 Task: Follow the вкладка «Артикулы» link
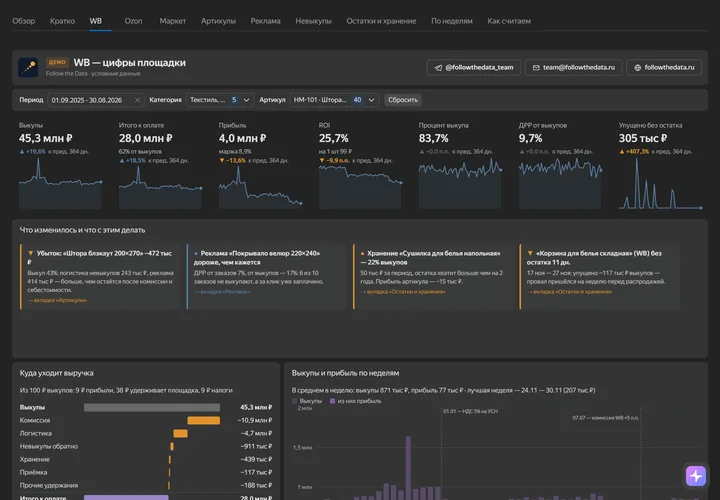click(57, 300)
